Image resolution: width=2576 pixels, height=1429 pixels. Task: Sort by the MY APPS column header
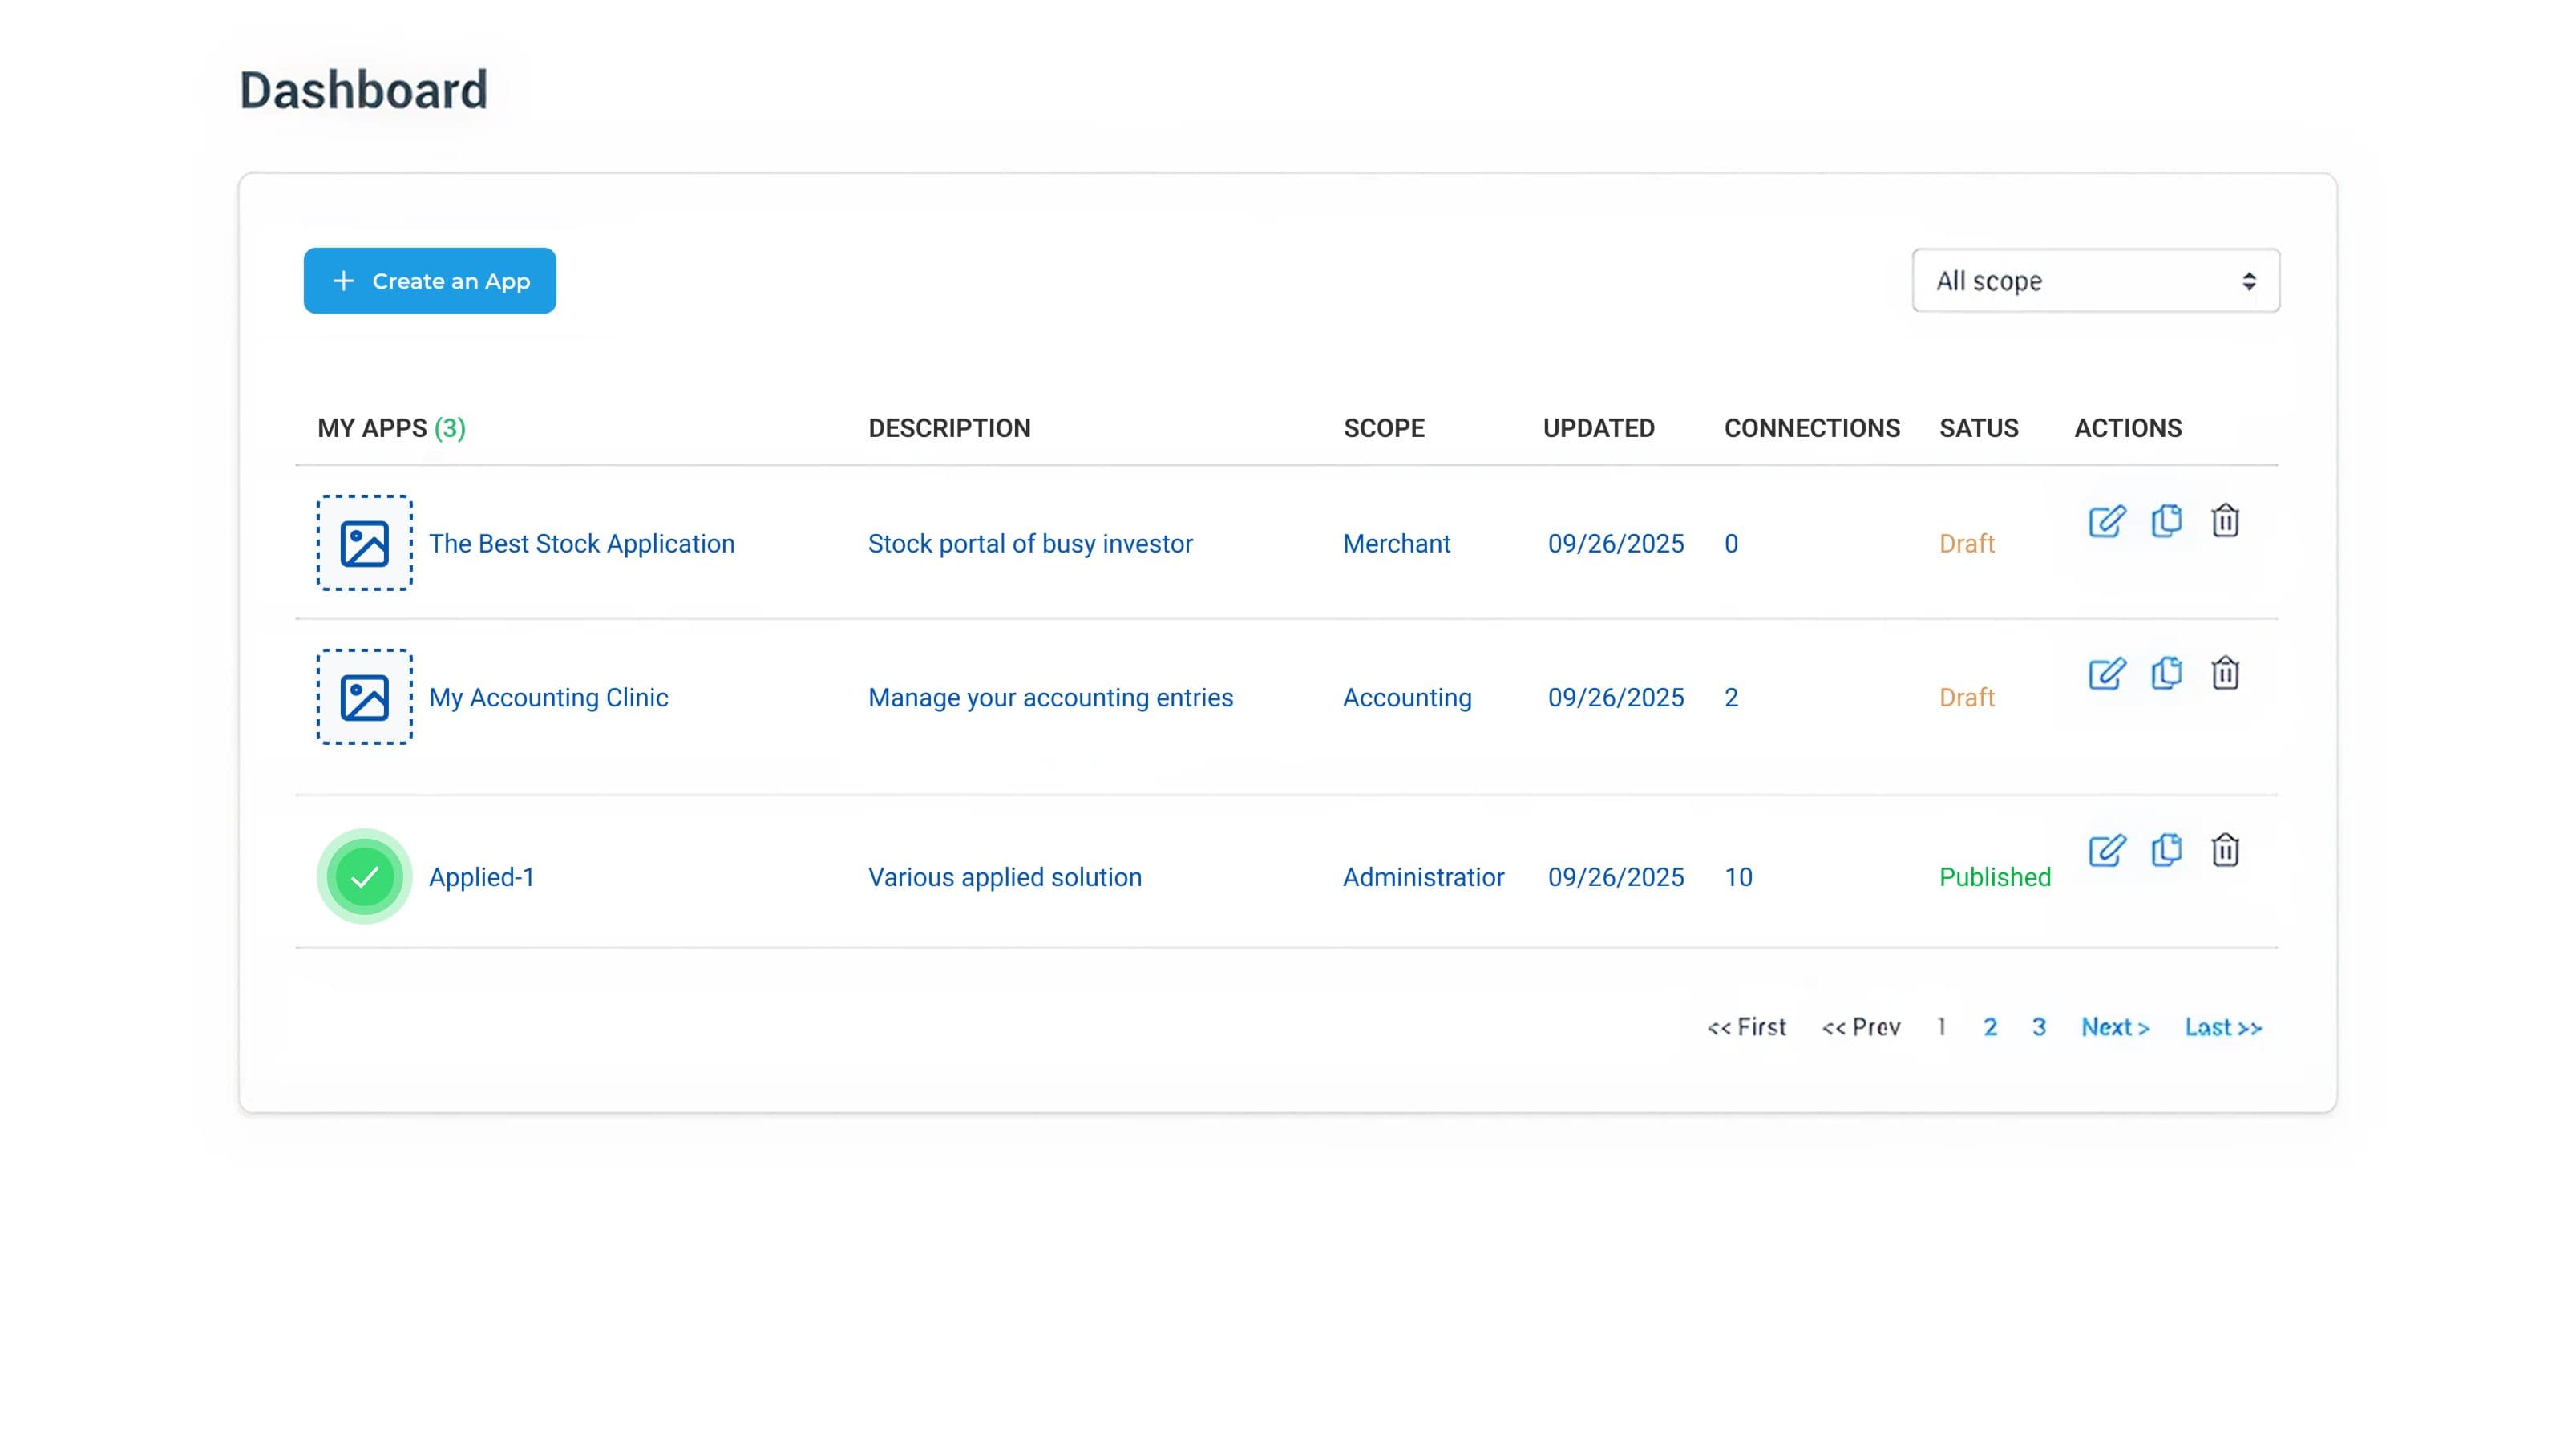coord(389,428)
